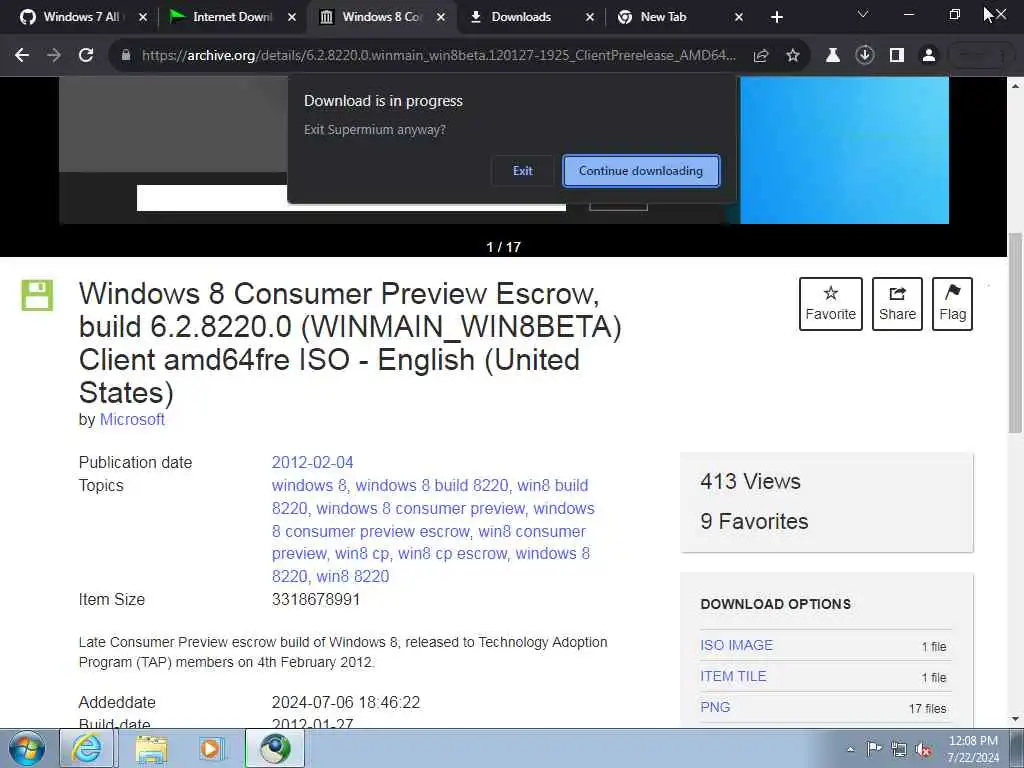Open a new tab with plus button
This screenshot has height=768, width=1024.
click(x=776, y=17)
